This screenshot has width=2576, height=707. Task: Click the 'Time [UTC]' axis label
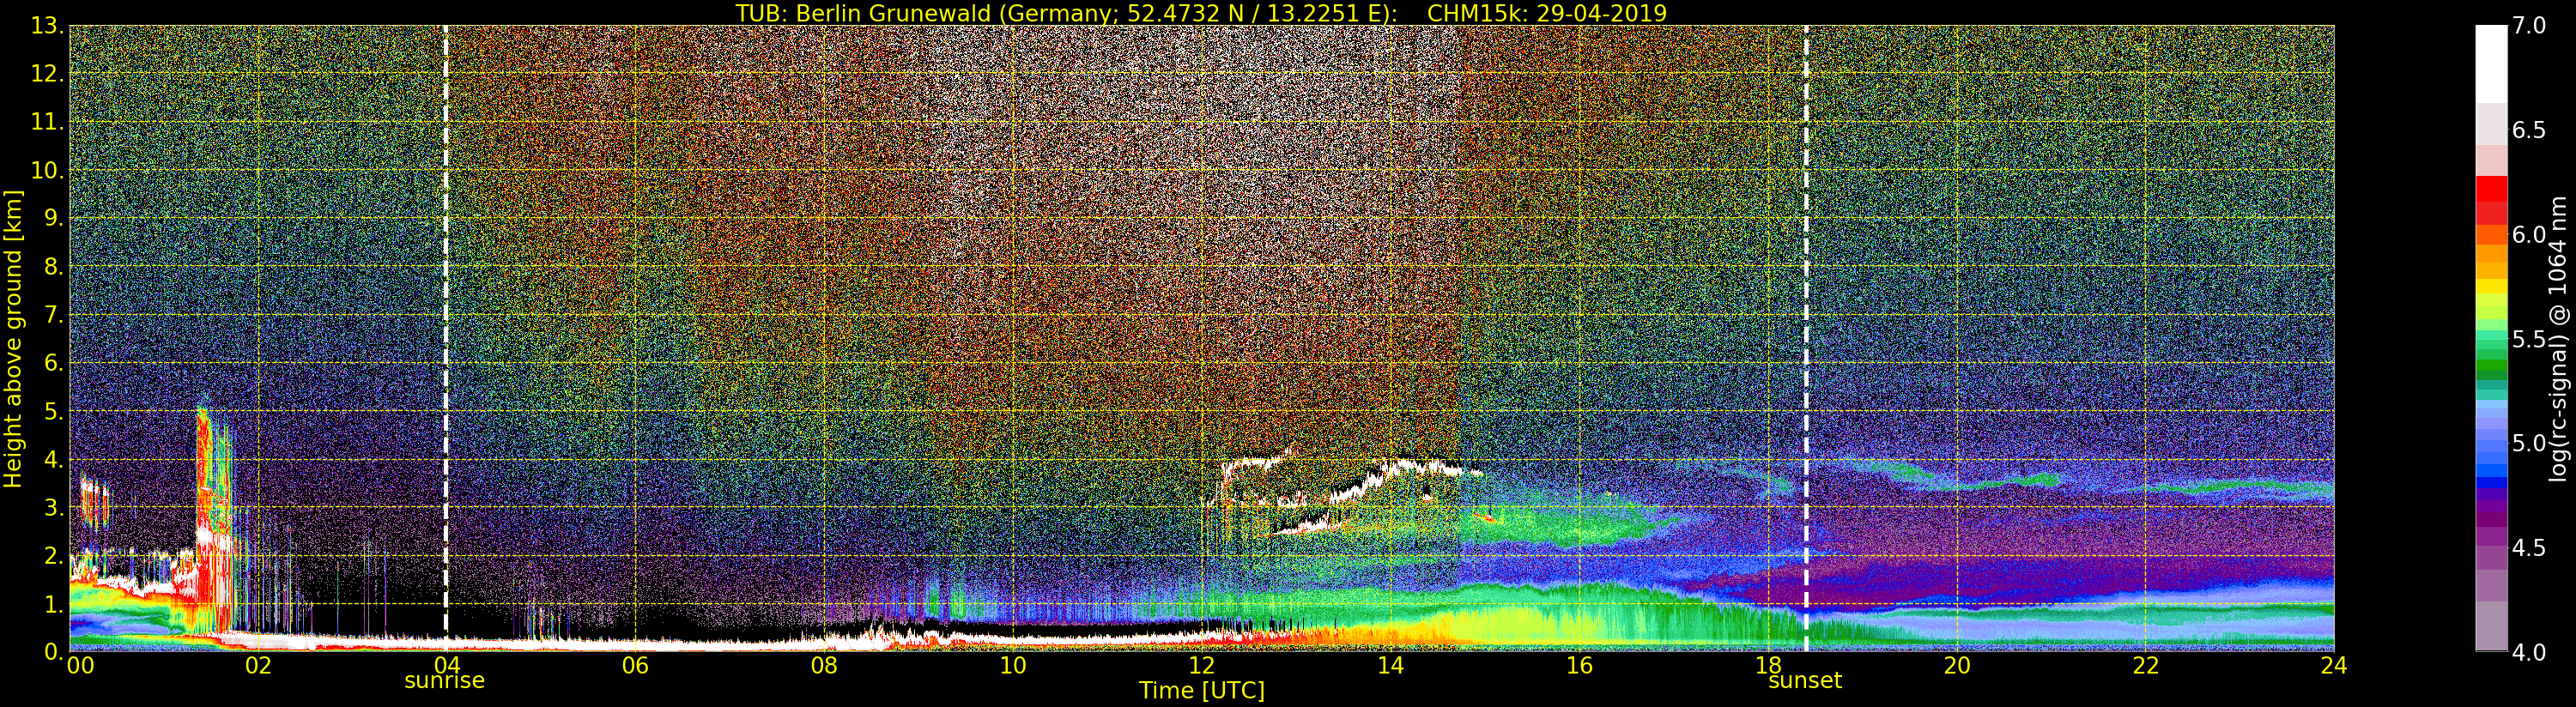(x=1201, y=691)
